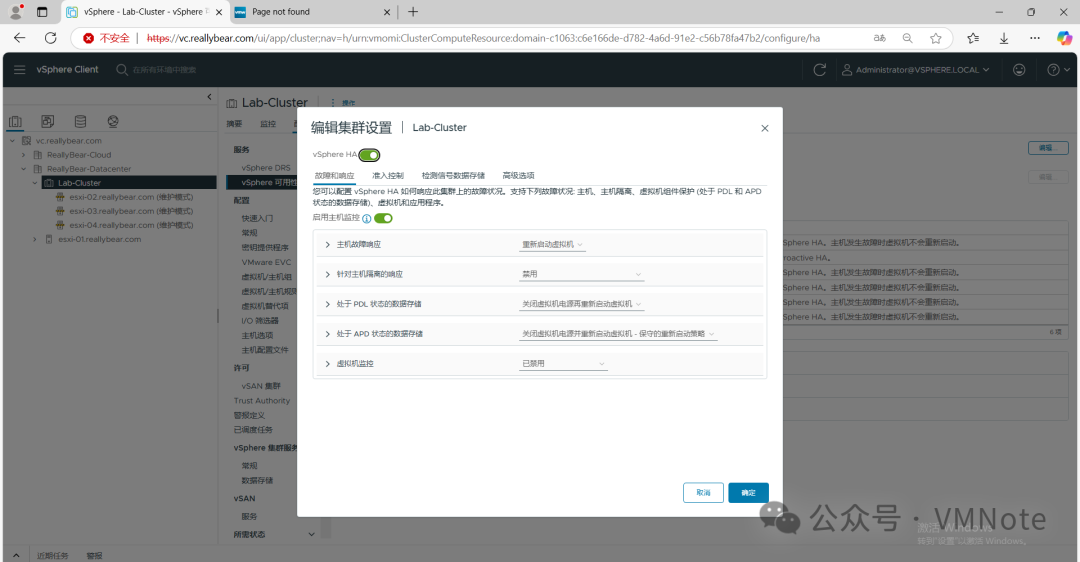Expand the 处于 PDL 状态的数据存储 section
Image resolution: width=1080 pixels, height=562 pixels.
point(328,304)
